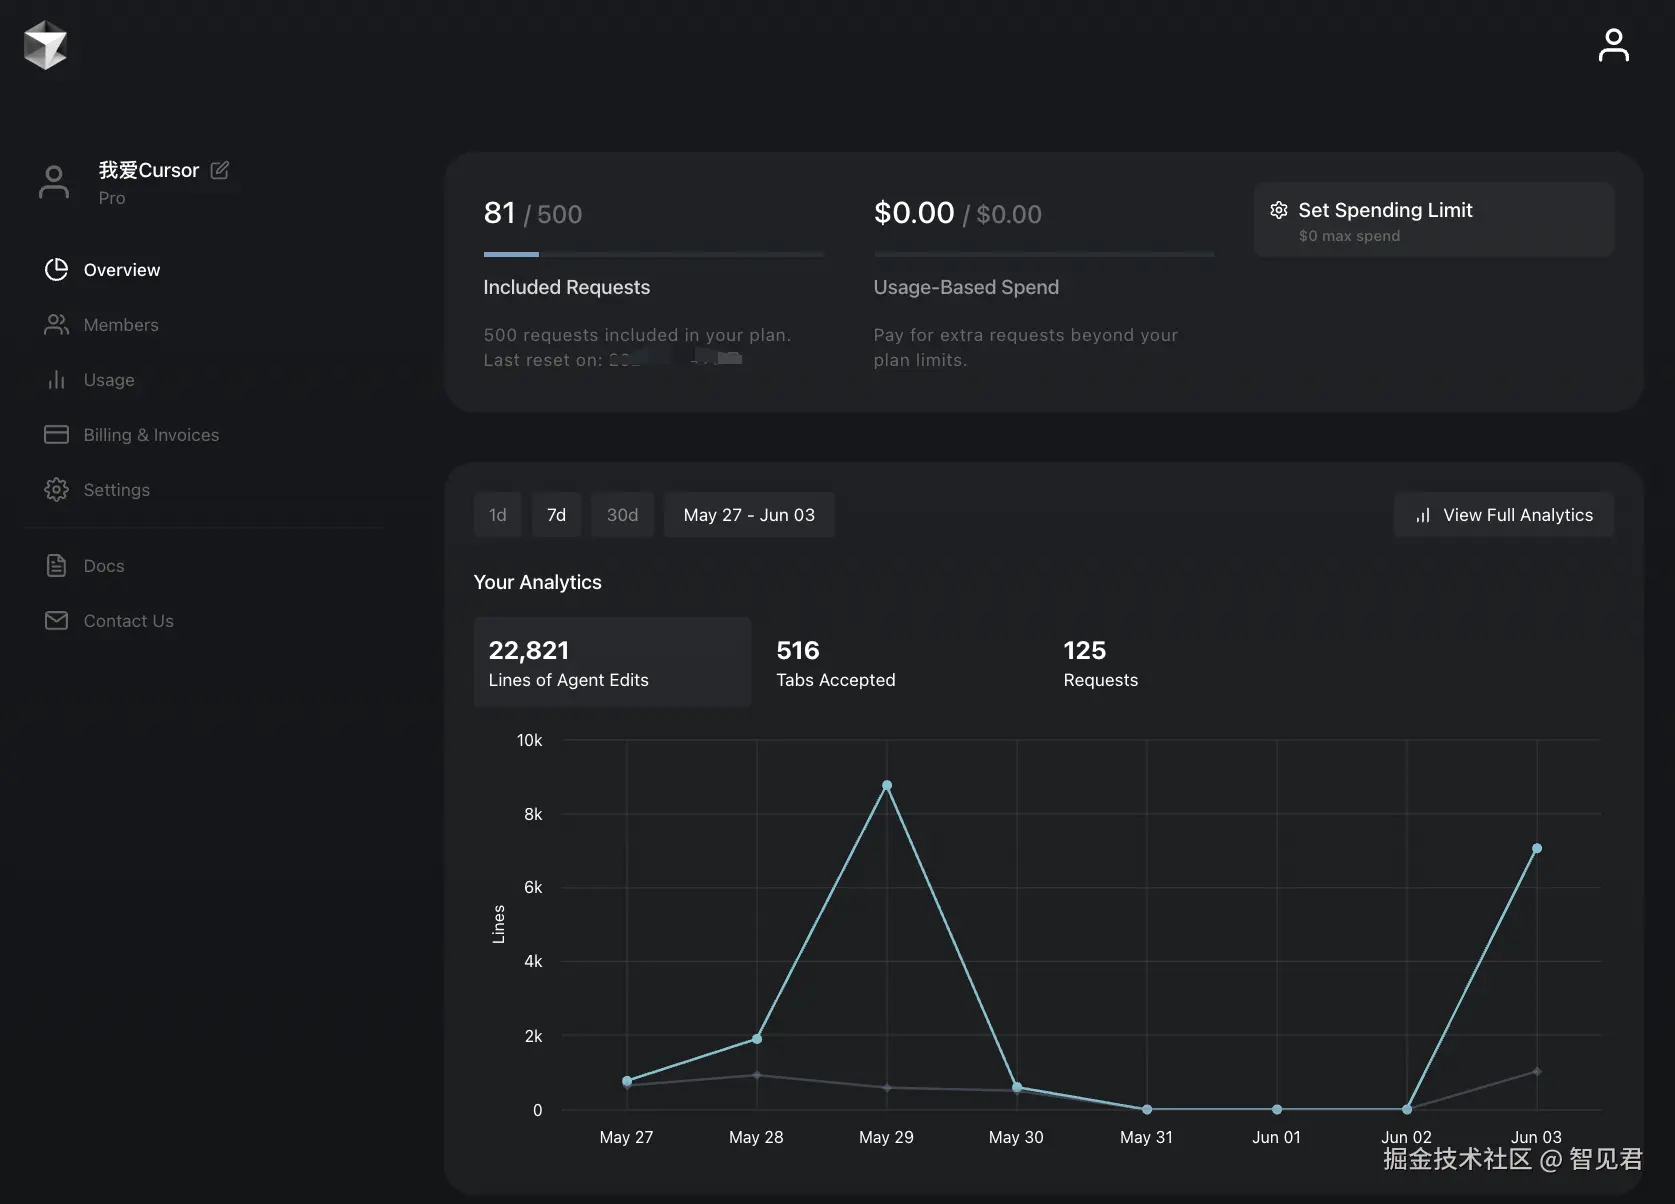Click the Overview pie chart icon
Viewport: 1675px width, 1204px height.
click(56, 269)
